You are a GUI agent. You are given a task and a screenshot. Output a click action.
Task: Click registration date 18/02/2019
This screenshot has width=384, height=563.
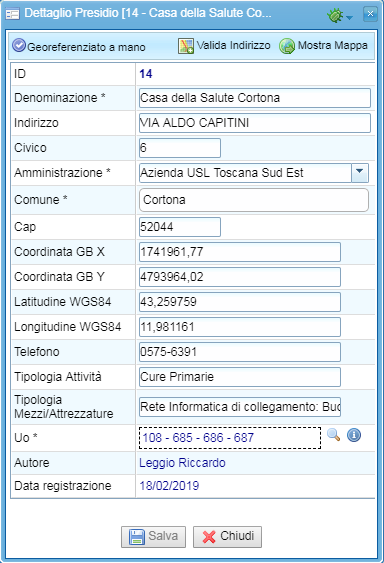click(x=169, y=486)
